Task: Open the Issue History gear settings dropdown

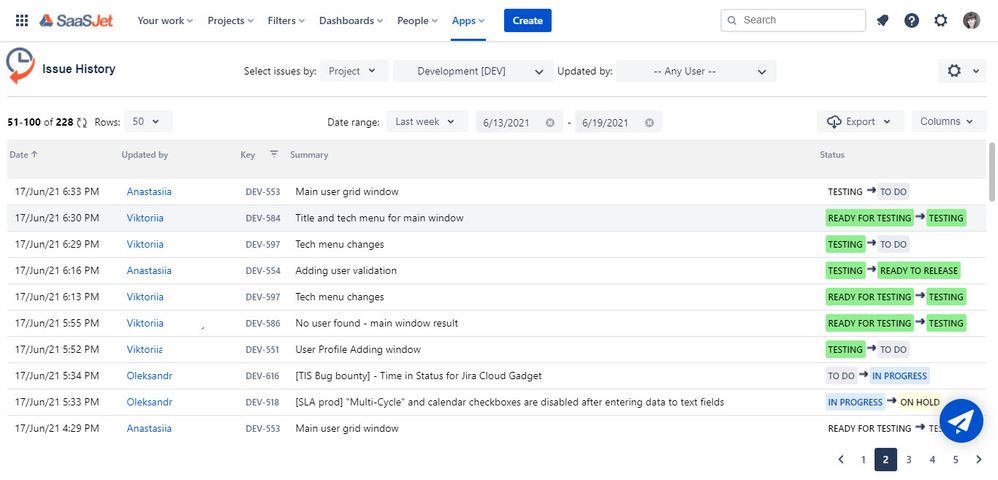Action: [x=962, y=71]
